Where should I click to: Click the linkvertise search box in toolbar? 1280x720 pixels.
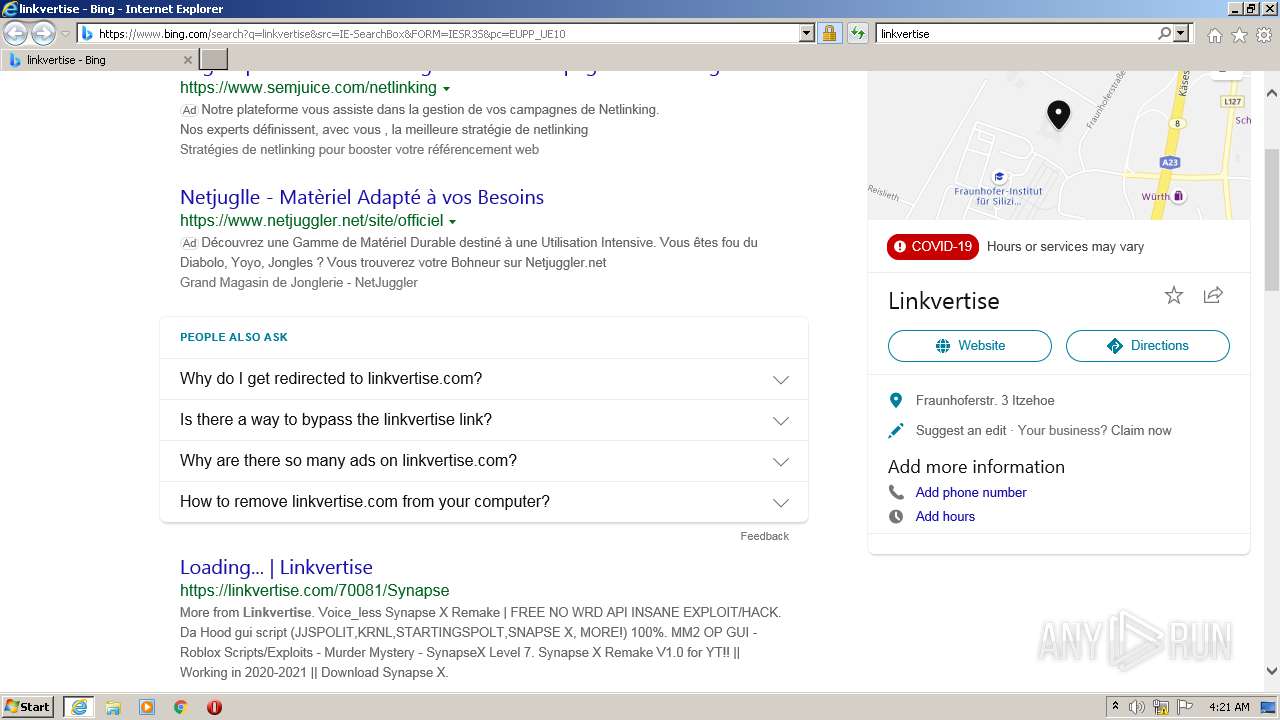[1016, 33]
